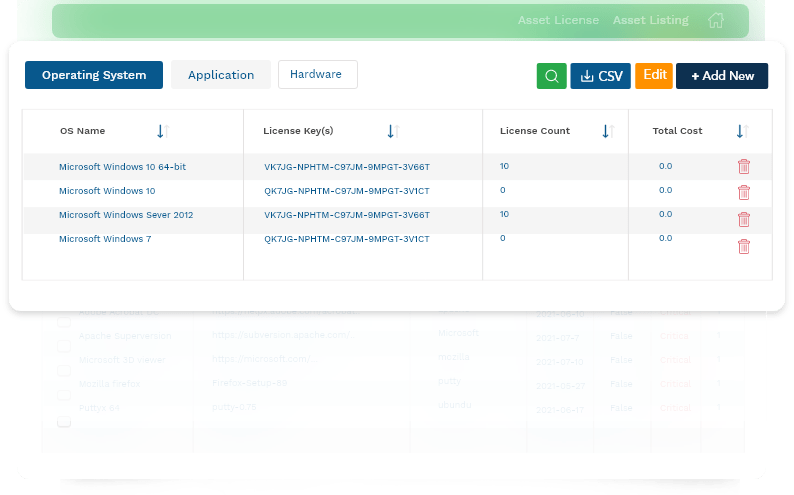The width and height of the screenshot is (794, 495).
Task: Delete the Microsoft Windows 10 row
Action: tap(743, 192)
